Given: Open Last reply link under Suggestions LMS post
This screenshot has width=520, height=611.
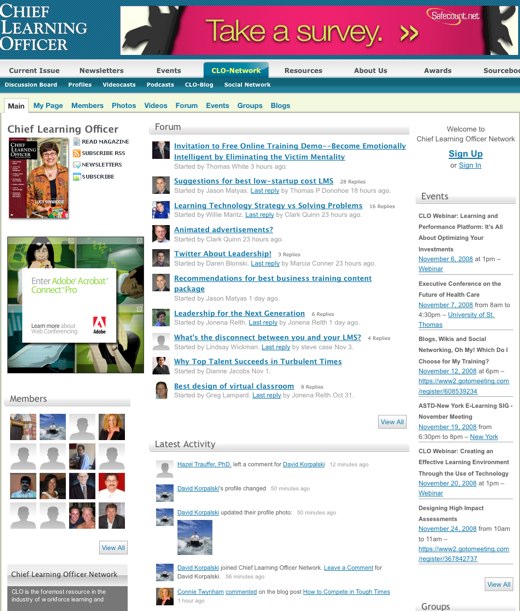Looking at the screenshot, I should point(265,191).
